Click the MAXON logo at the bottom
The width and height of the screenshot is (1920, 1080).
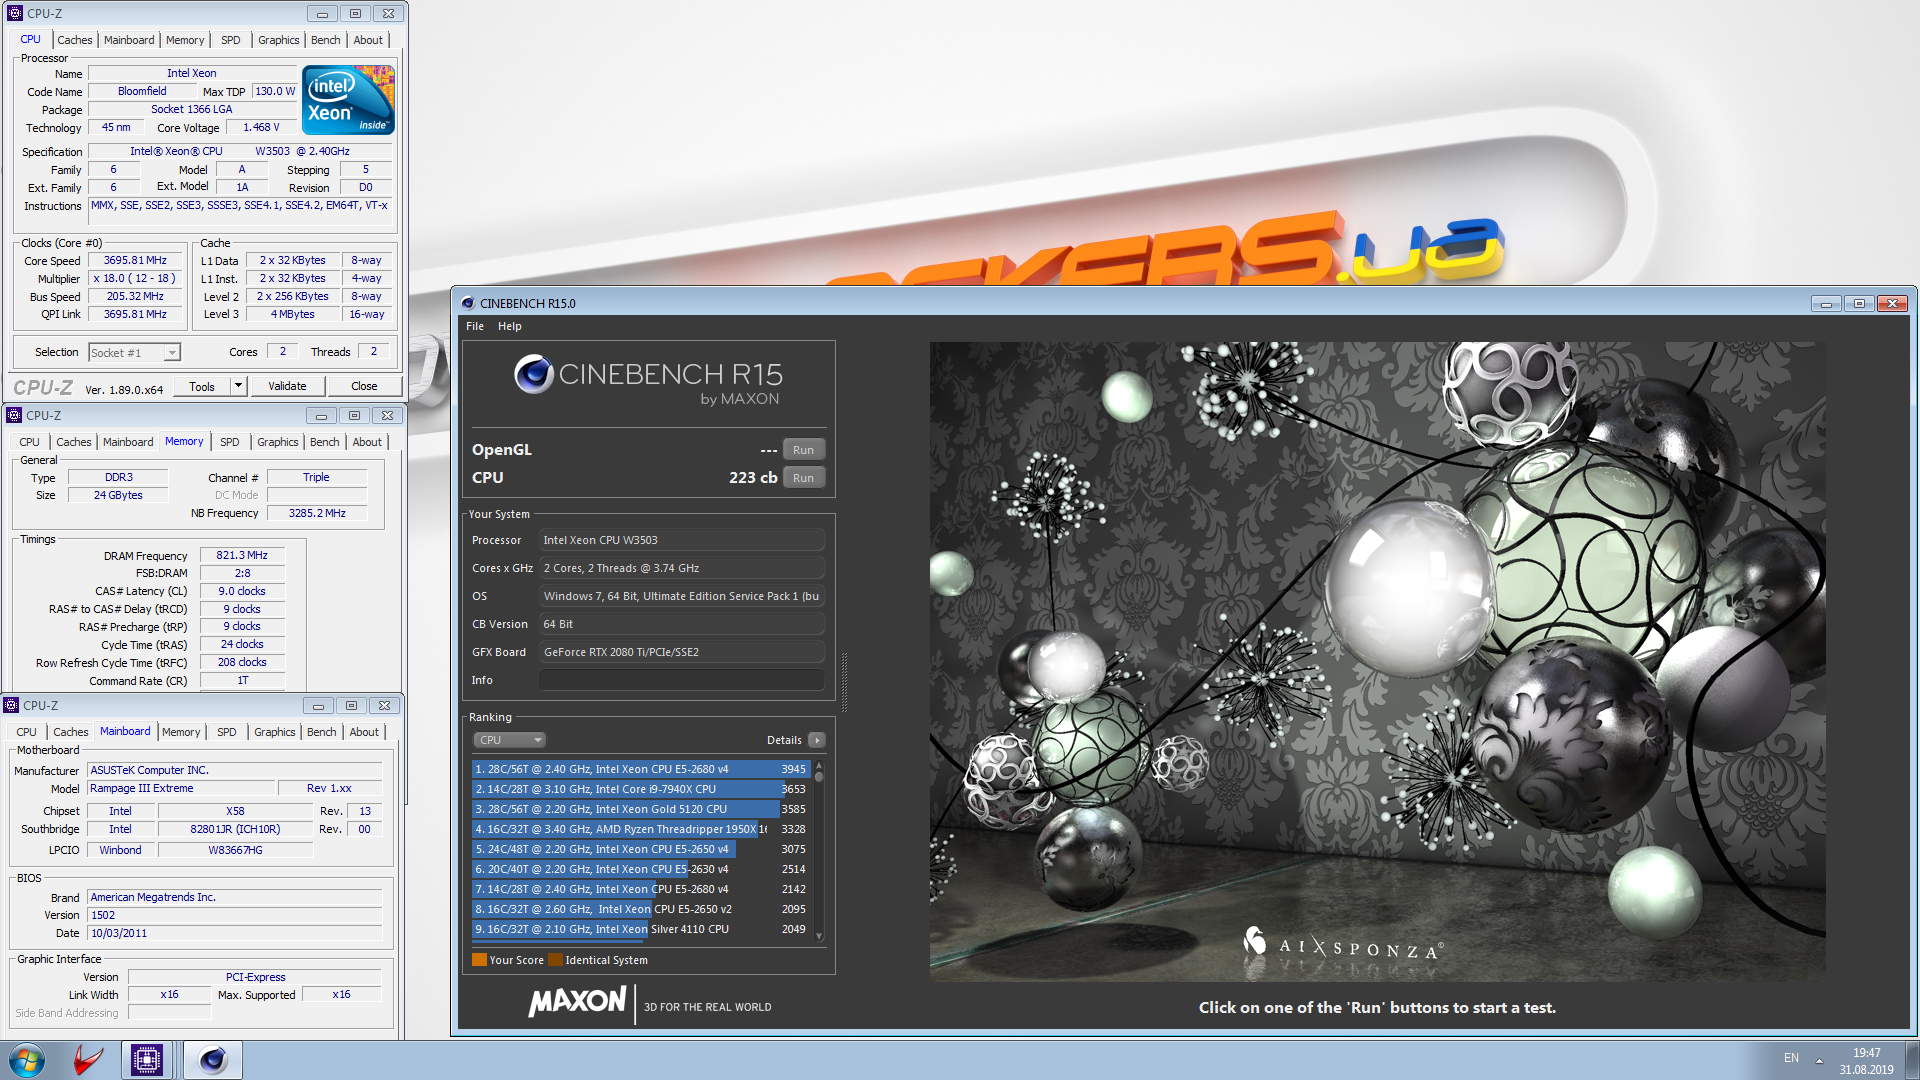[577, 1002]
